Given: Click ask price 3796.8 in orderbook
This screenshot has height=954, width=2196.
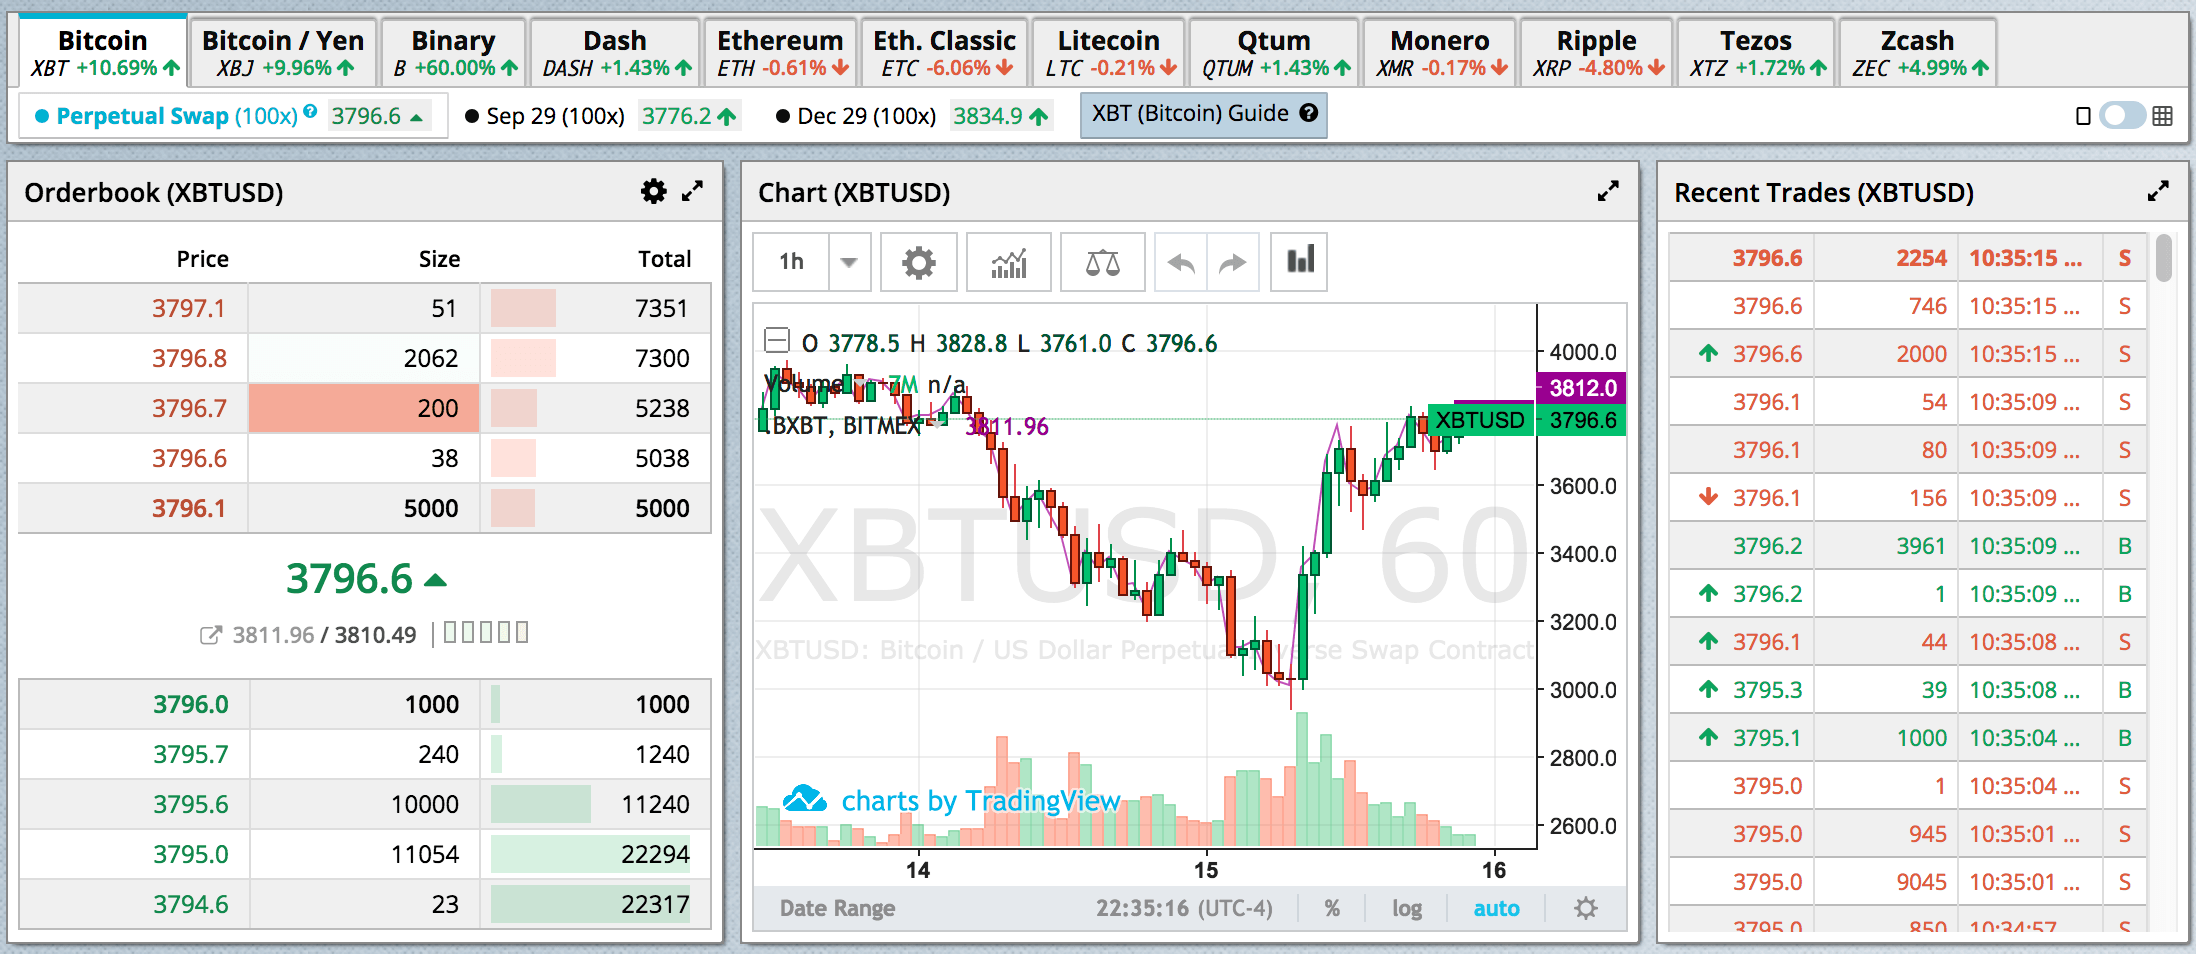Looking at the screenshot, I should (189, 358).
